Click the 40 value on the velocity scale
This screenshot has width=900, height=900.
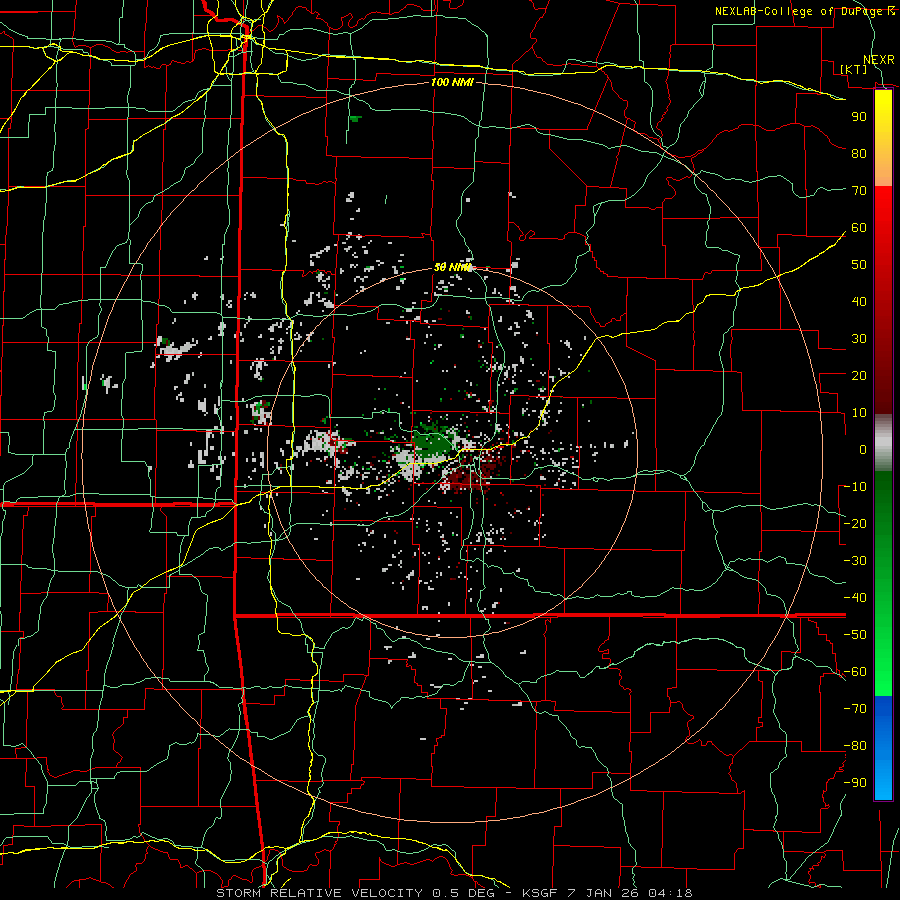tap(859, 302)
